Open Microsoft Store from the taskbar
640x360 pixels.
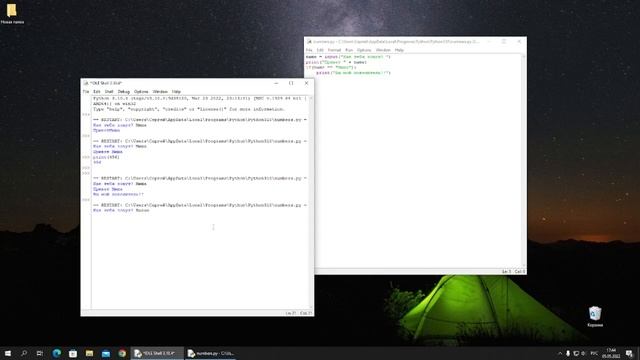click(x=73, y=353)
